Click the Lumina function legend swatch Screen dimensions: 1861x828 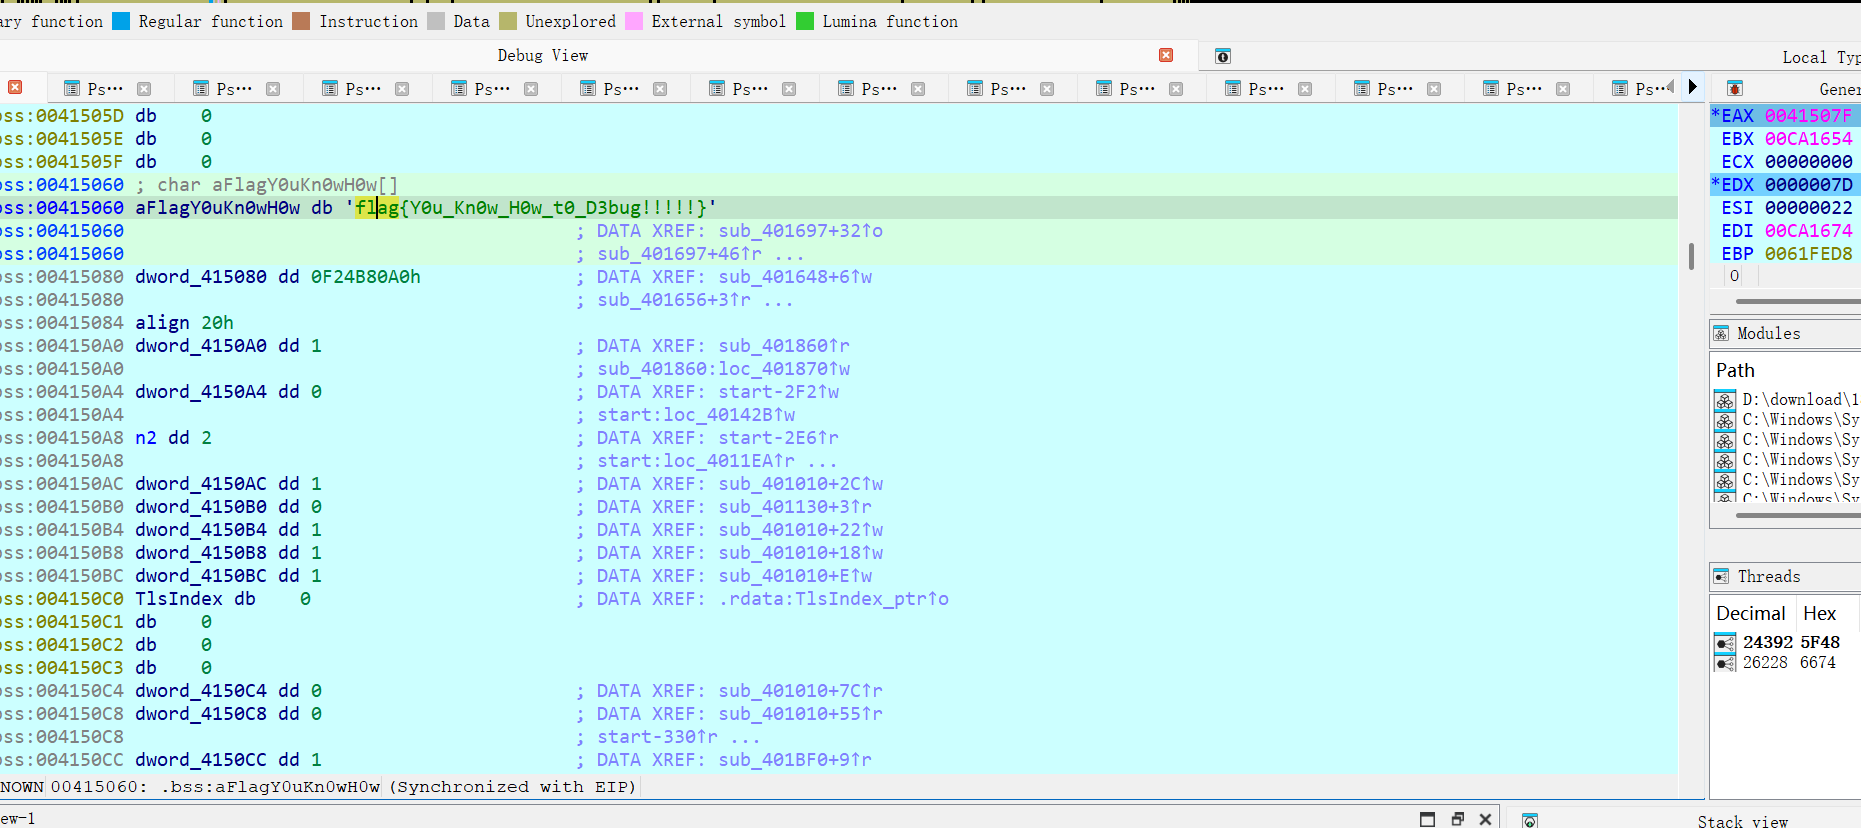(x=805, y=21)
